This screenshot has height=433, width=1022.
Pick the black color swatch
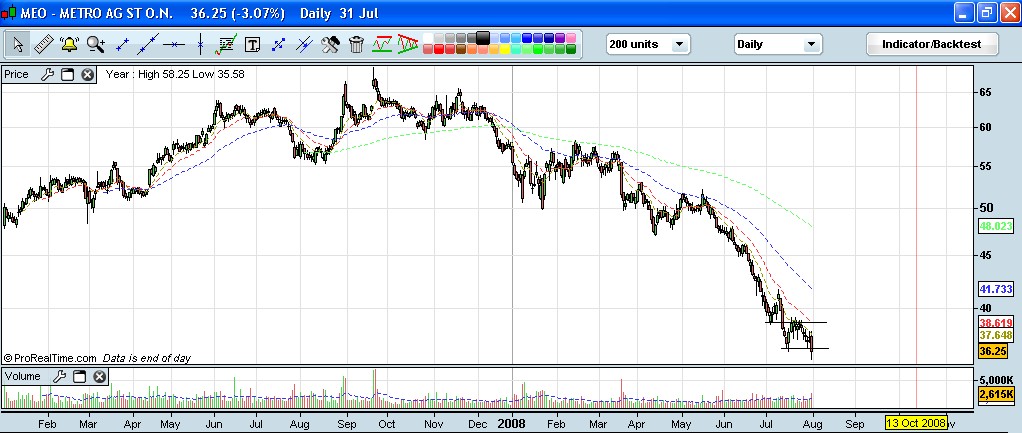(483, 38)
